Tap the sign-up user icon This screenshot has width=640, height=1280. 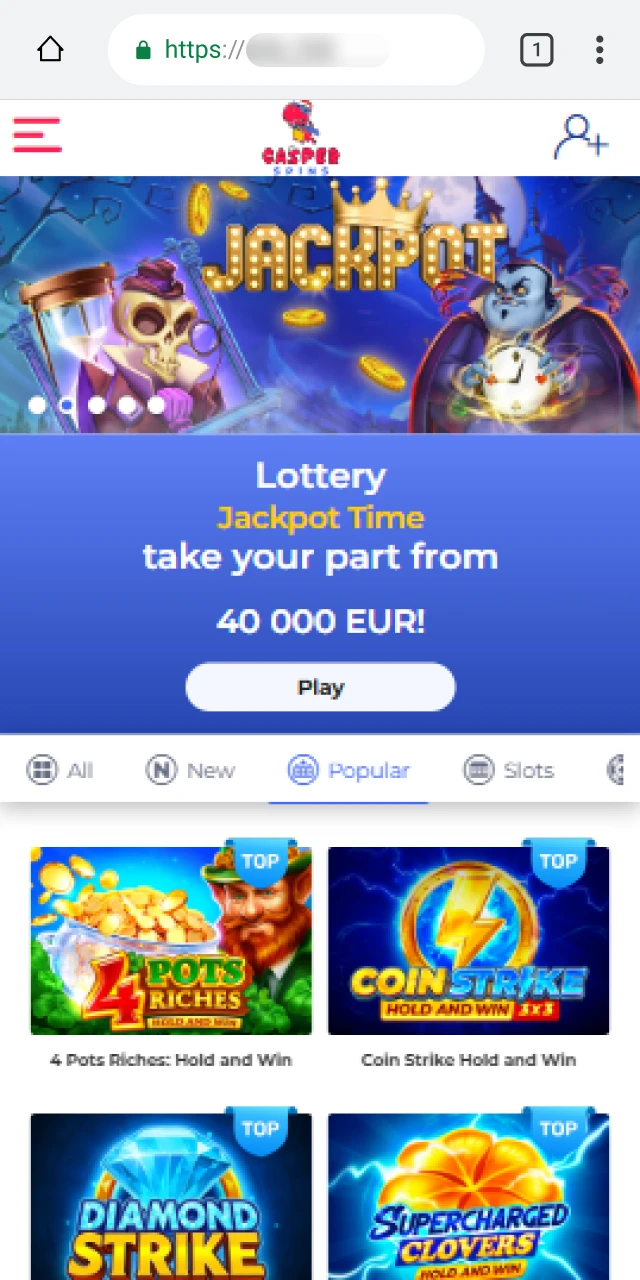[x=581, y=137]
